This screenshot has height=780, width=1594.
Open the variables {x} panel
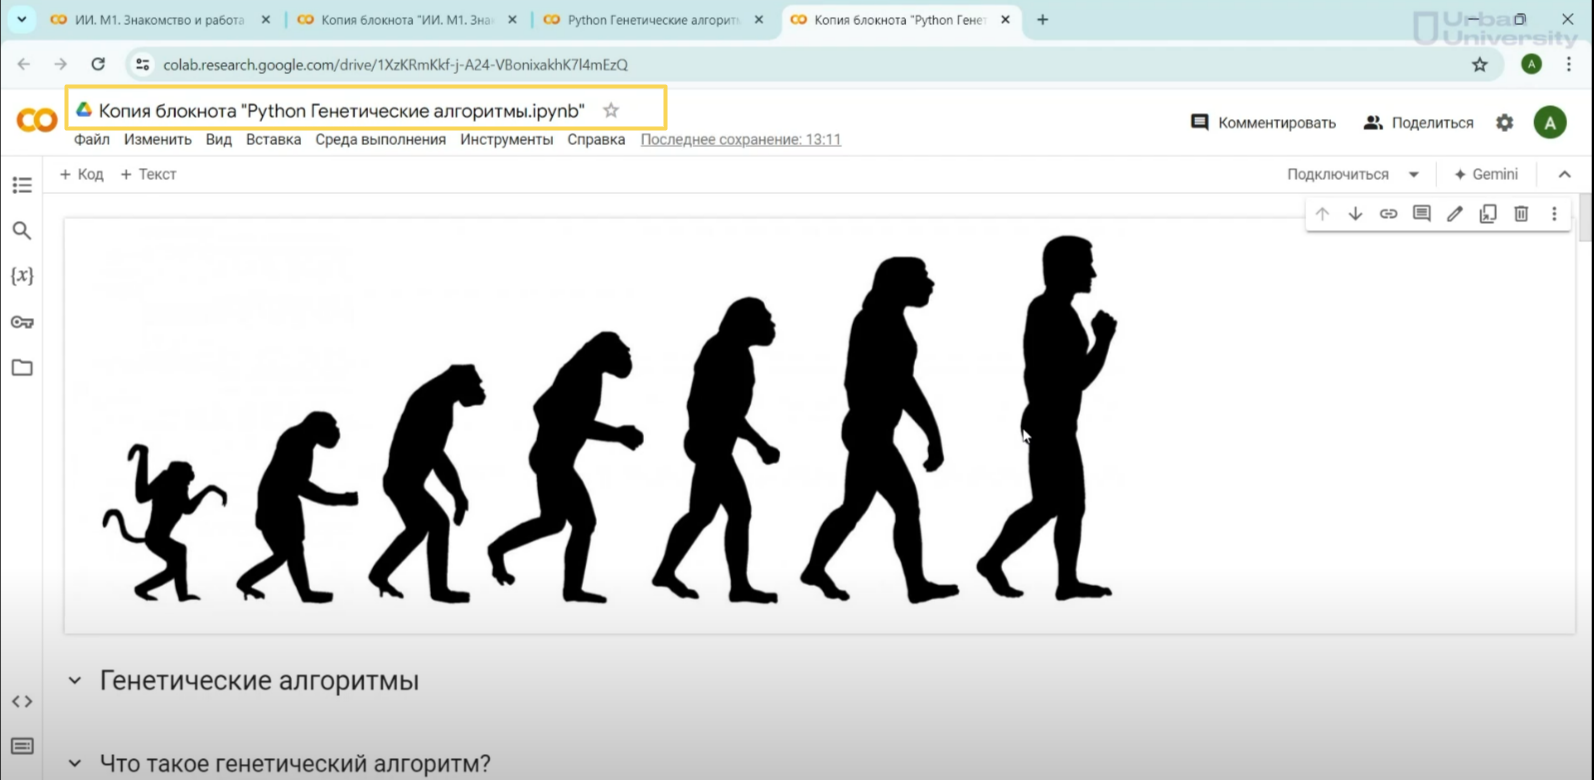tap(22, 276)
